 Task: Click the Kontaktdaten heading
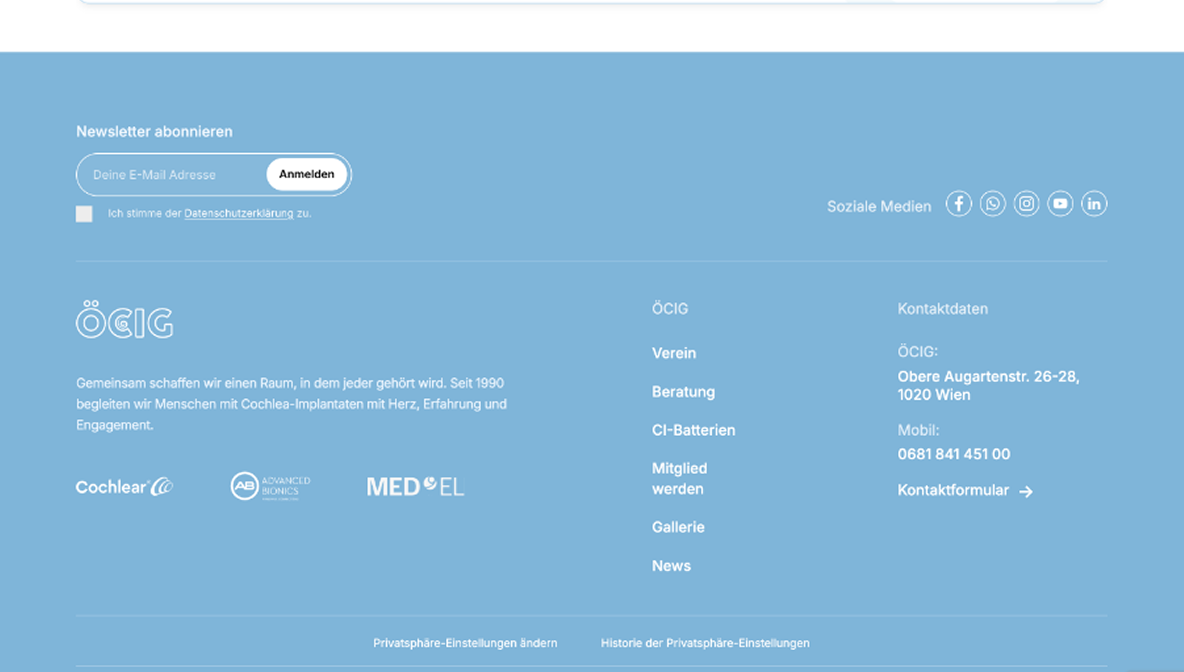(942, 309)
